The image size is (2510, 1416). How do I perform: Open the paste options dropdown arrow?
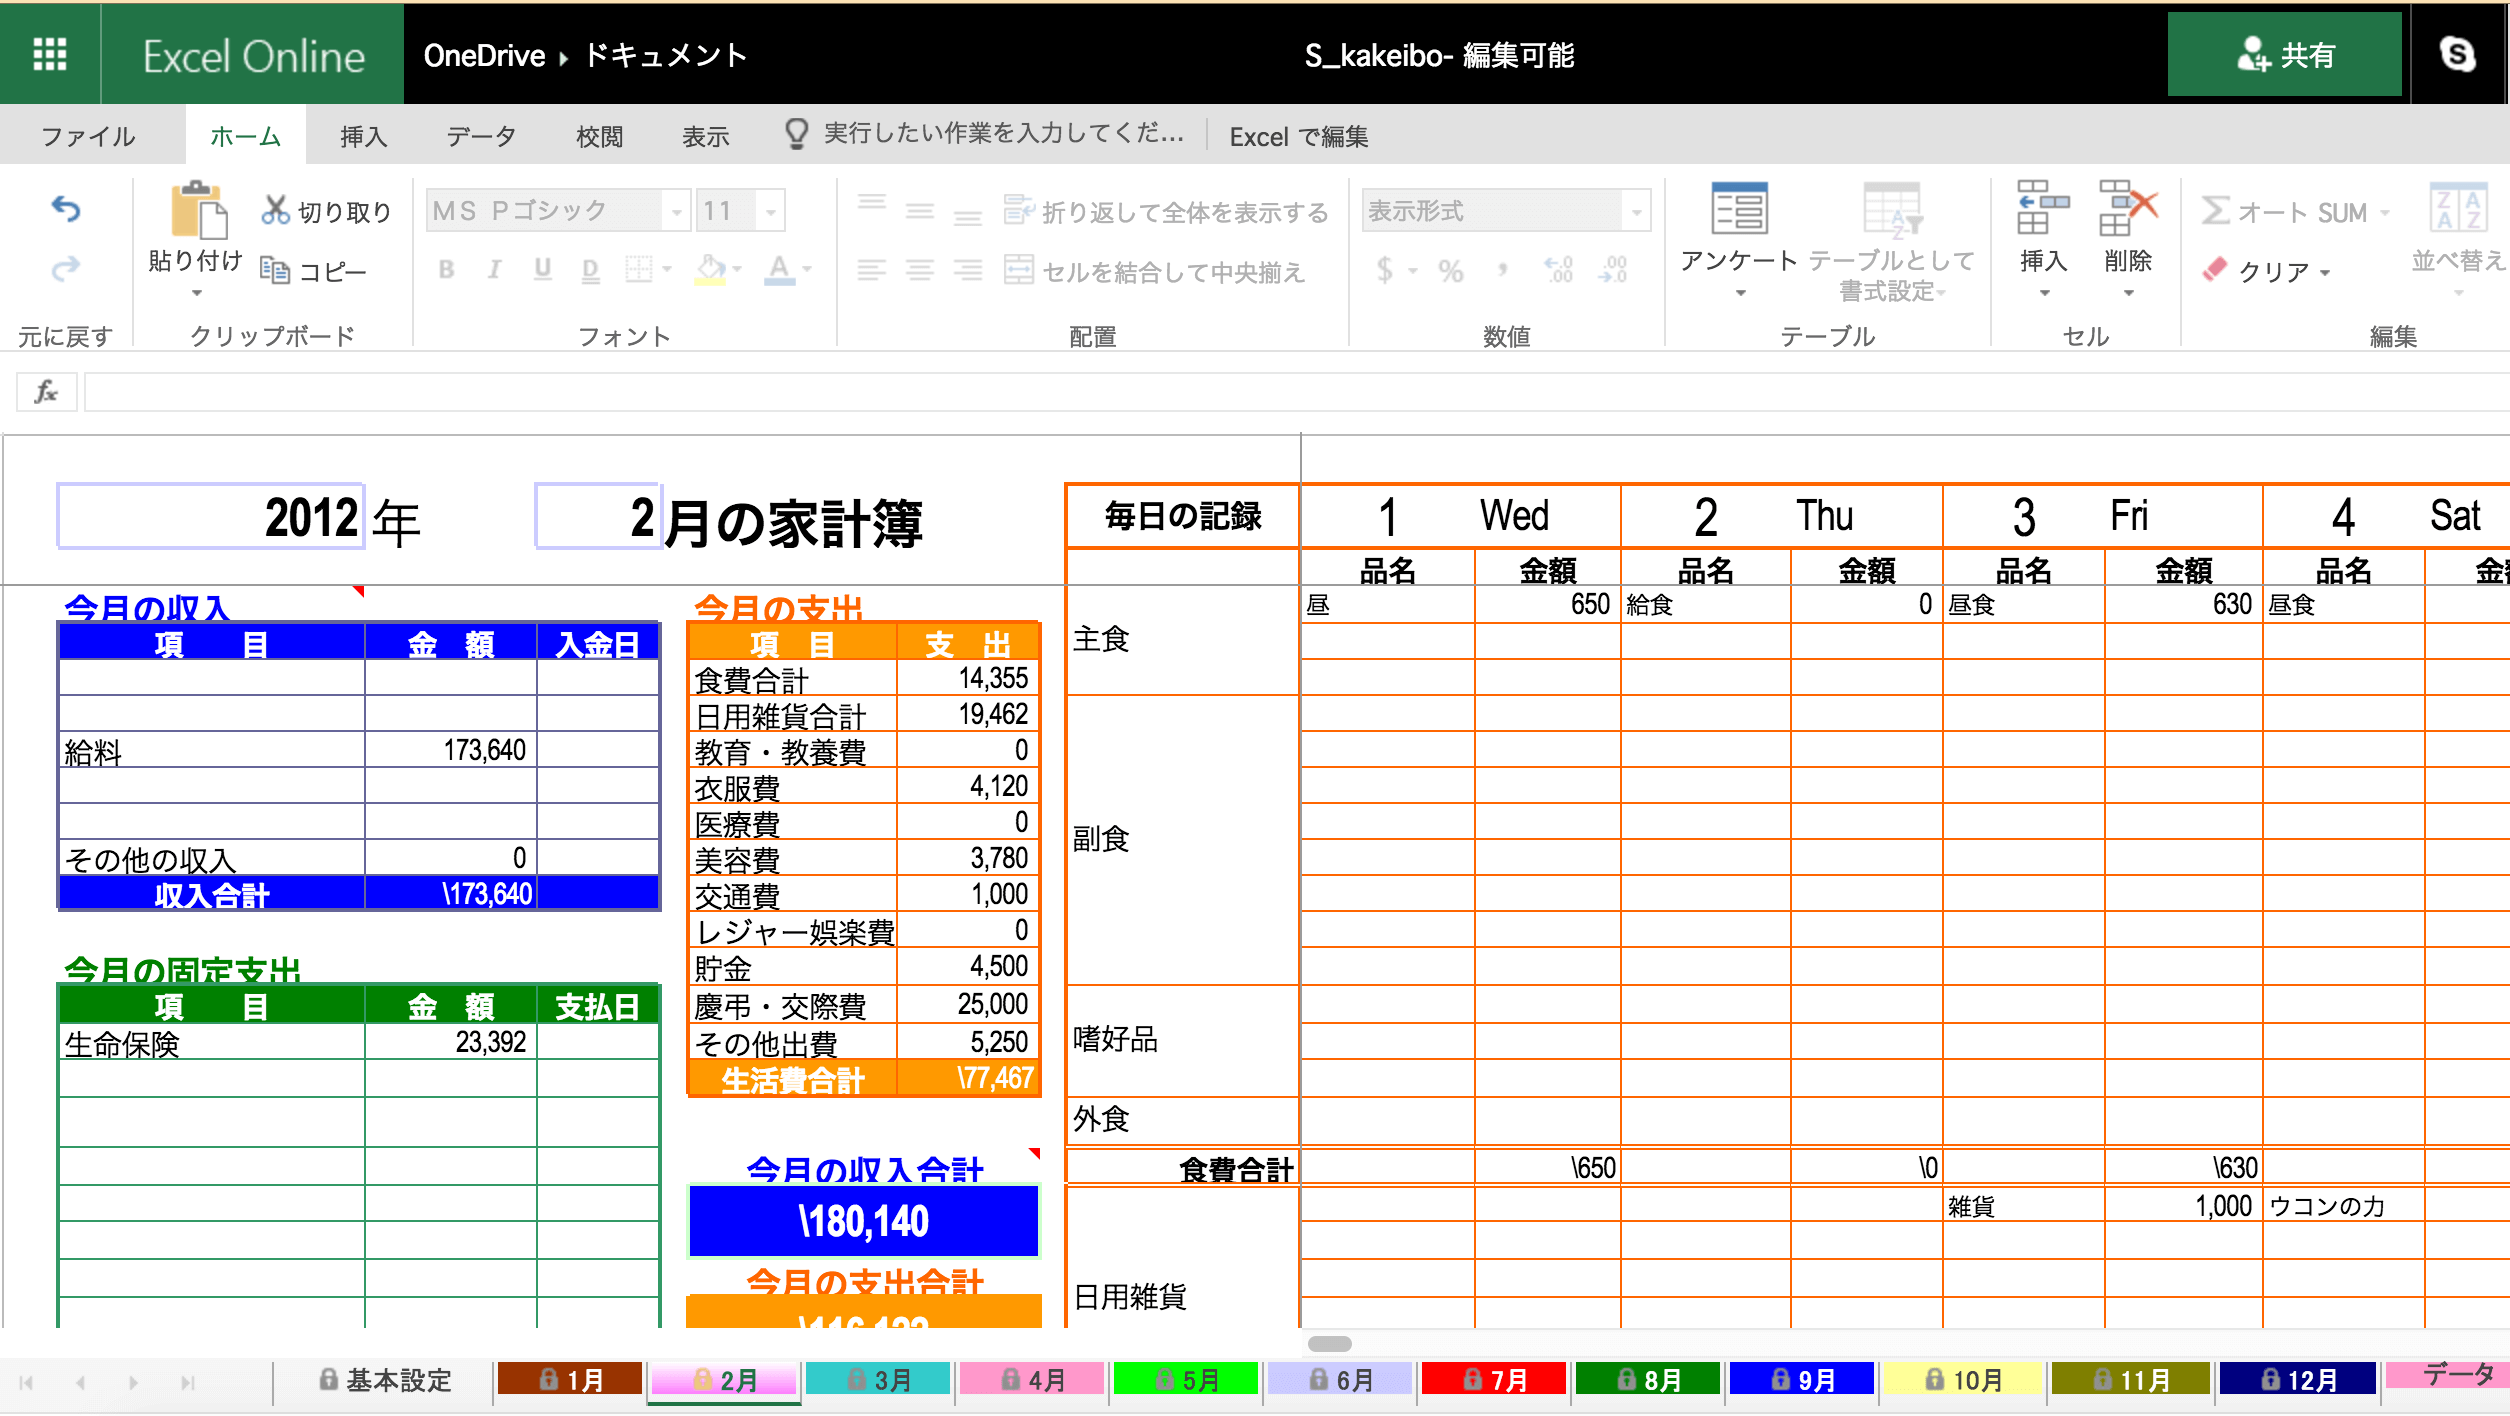pos(197,293)
